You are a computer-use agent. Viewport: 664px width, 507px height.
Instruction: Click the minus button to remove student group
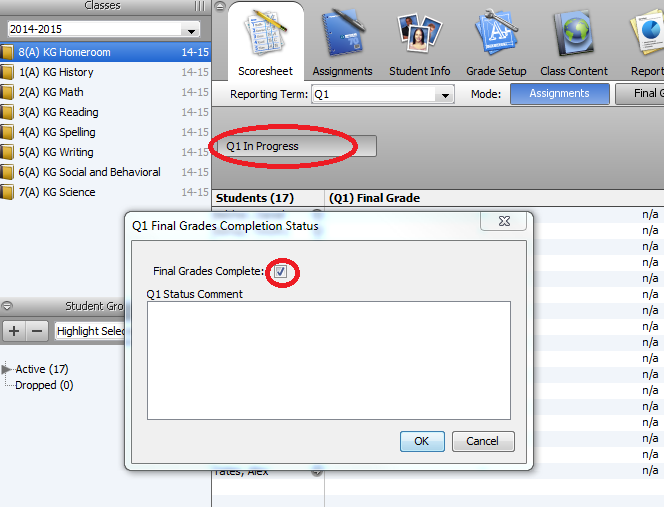click(x=37, y=330)
